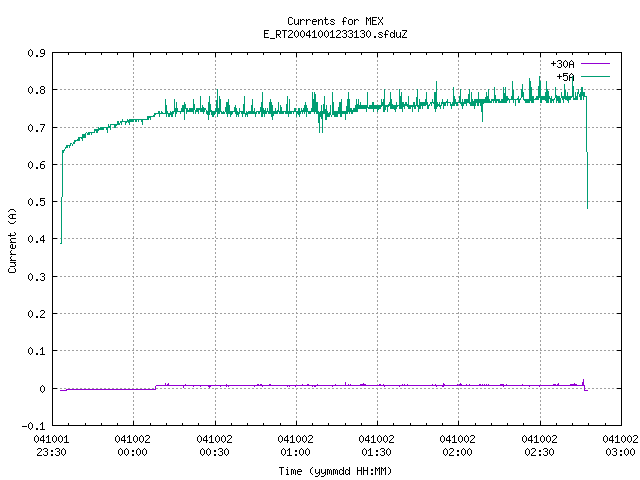Click the x-axis tick label 041002 00:00
640x480 pixels.
click(133, 446)
